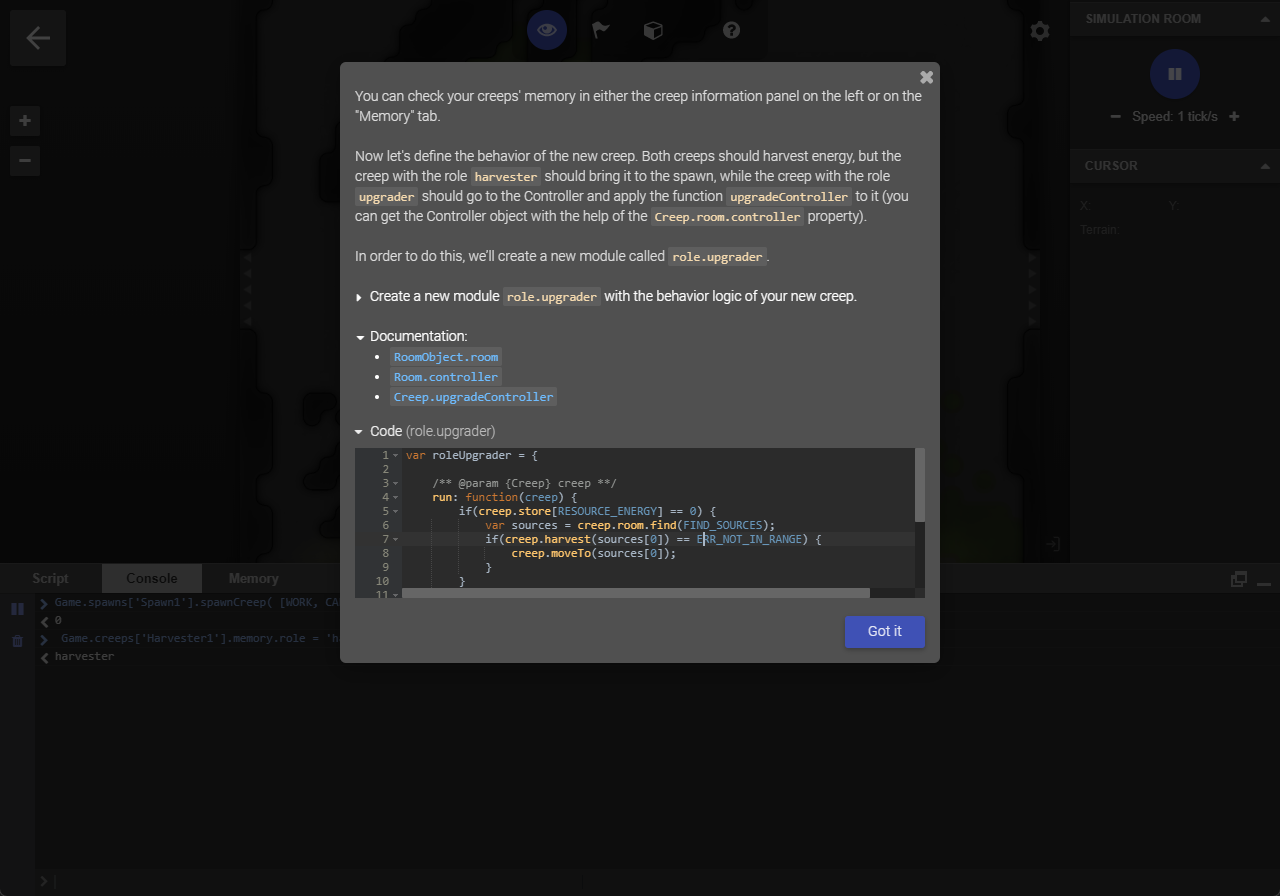Zoom out the room view with minus
Viewport: 1280px width, 896px height.
point(25,160)
